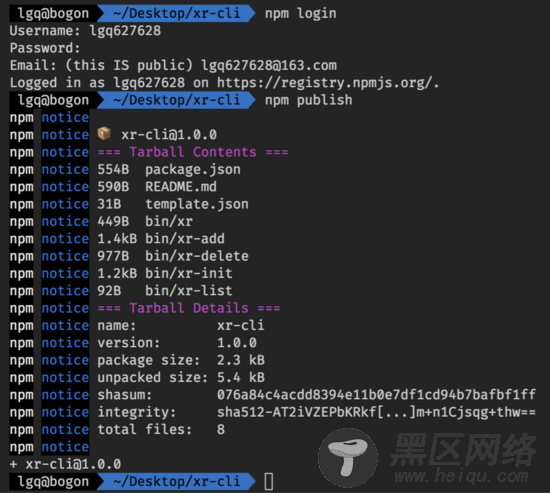The image size is (550, 493).
Task: Click the package box emoji icon
Action: tap(104, 134)
